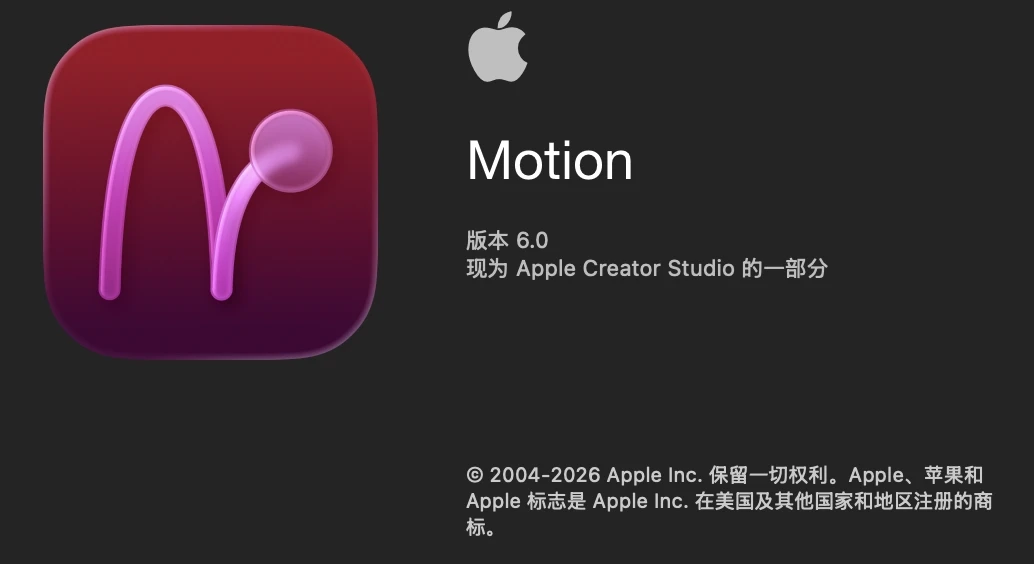1034x564 pixels.
Task: Click the 版本 version label
Action: (487, 240)
